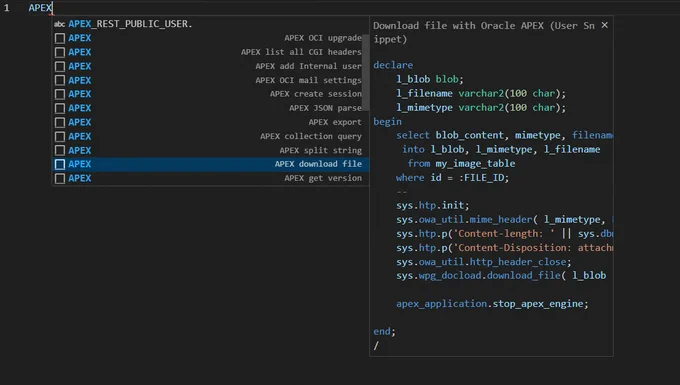Choose the APEX split string snippet
Screen dimensions: 680x385
tap(211, 150)
